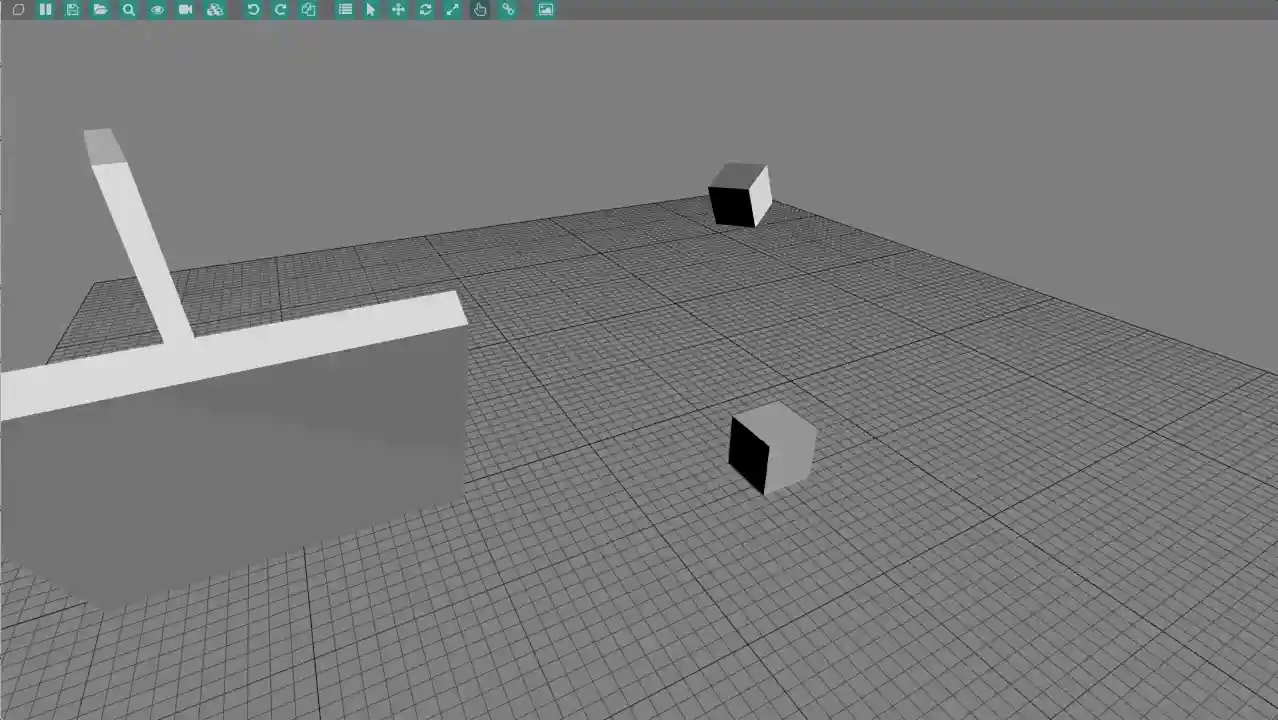
Task: Redo the last action
Action: (x=280, y=9)
